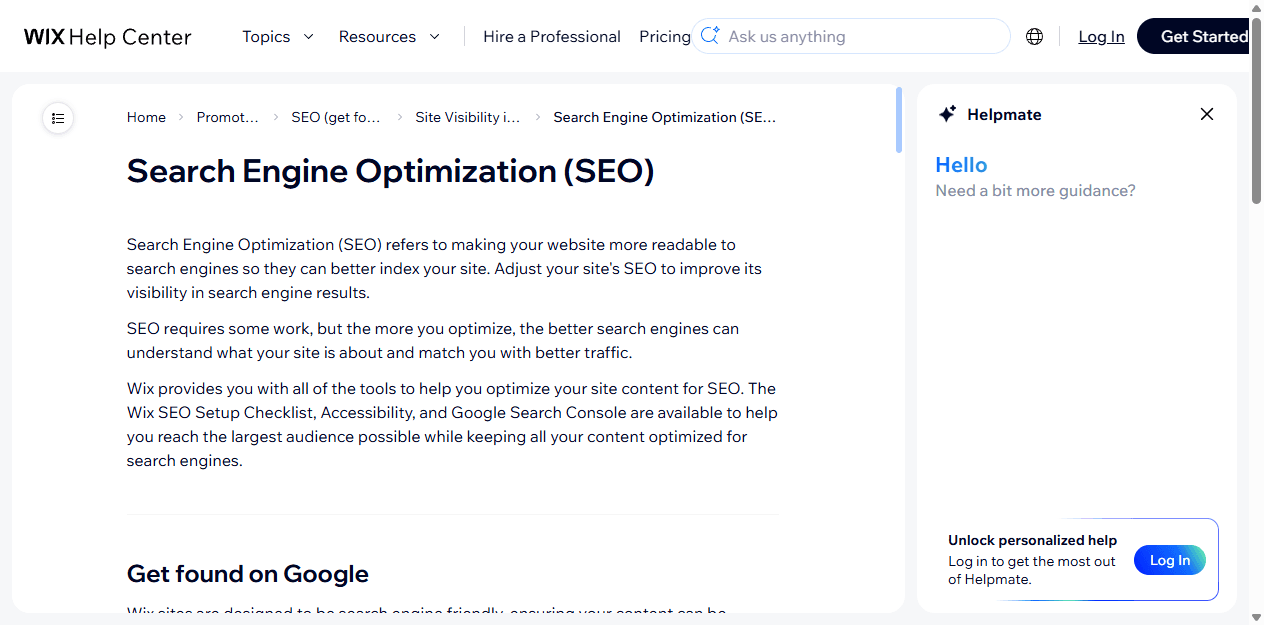Click the article scrollbar thumb

[899, 120]
